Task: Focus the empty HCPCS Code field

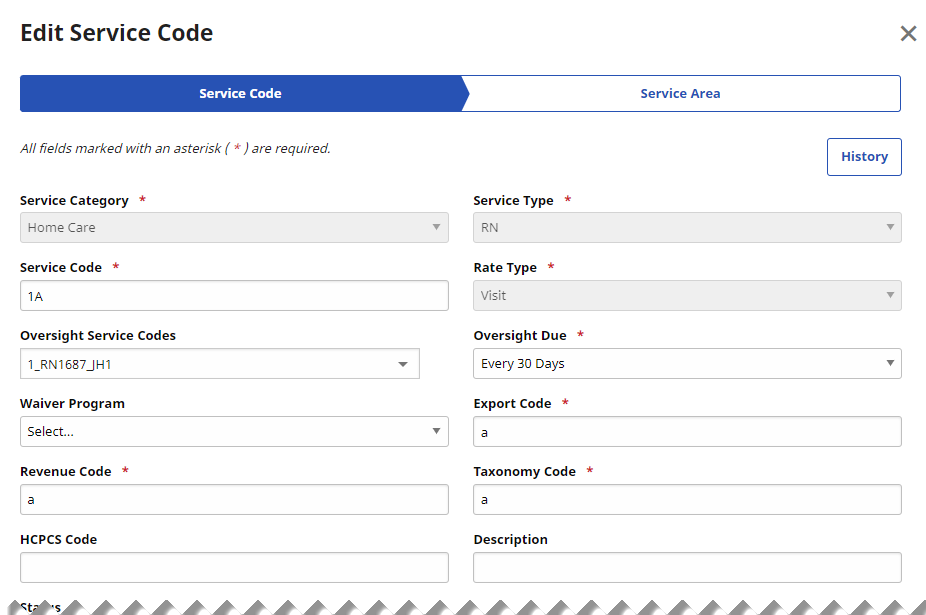Action: coord(234,567)
